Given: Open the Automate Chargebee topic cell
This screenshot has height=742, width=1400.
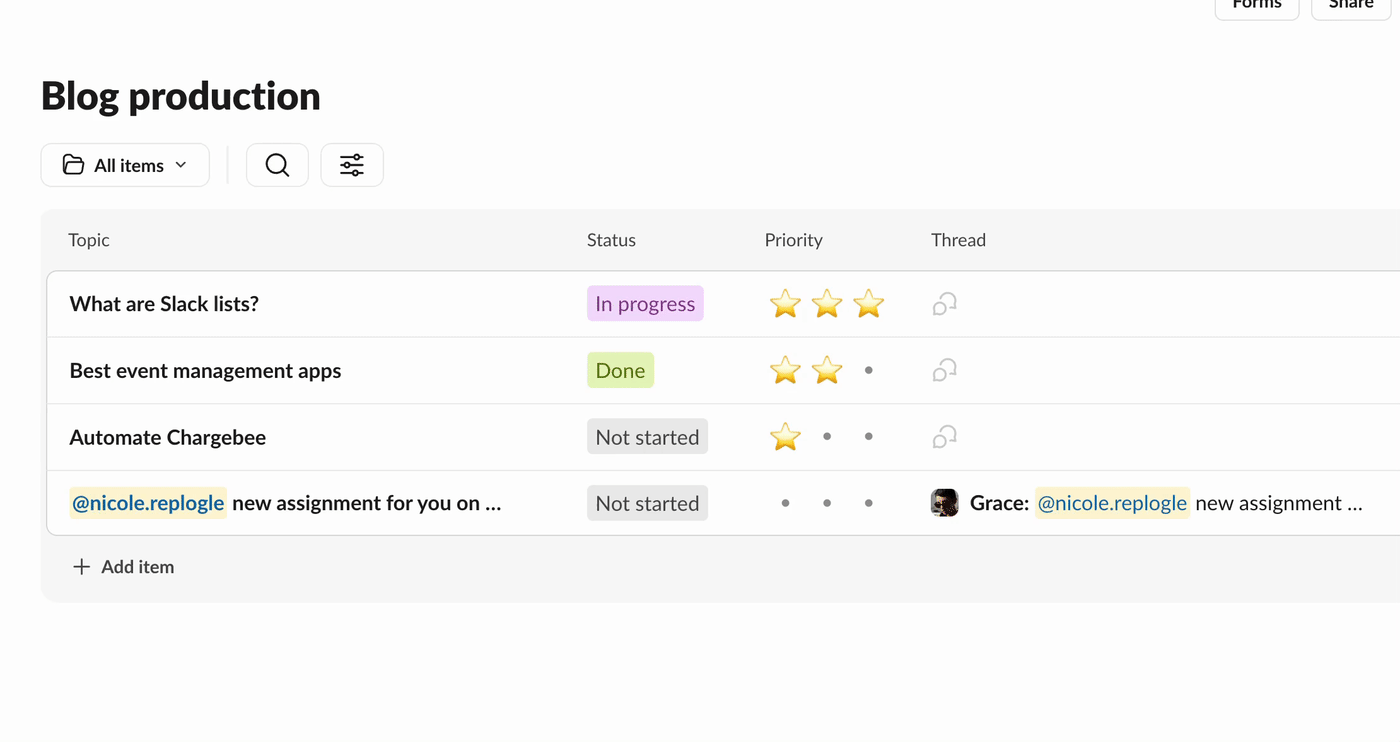Looking at the screenshot, I should (x=168, y=437).
